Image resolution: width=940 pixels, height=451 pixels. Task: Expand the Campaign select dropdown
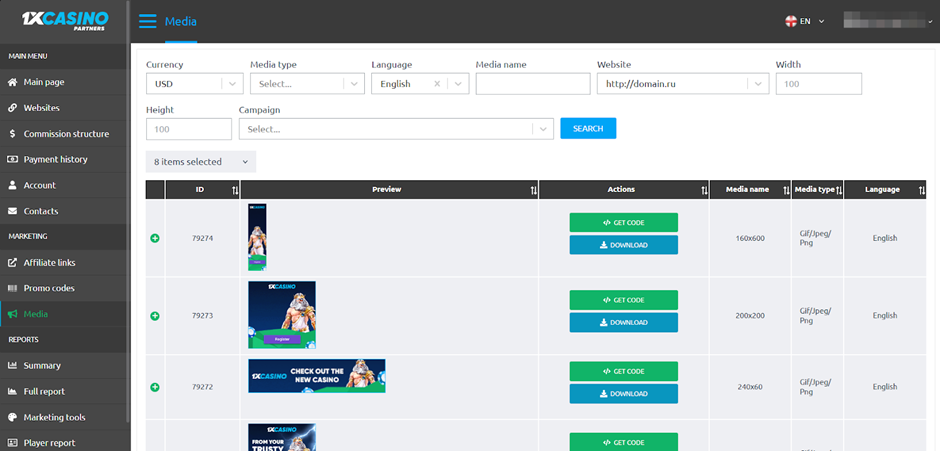[x=396, y=129]
